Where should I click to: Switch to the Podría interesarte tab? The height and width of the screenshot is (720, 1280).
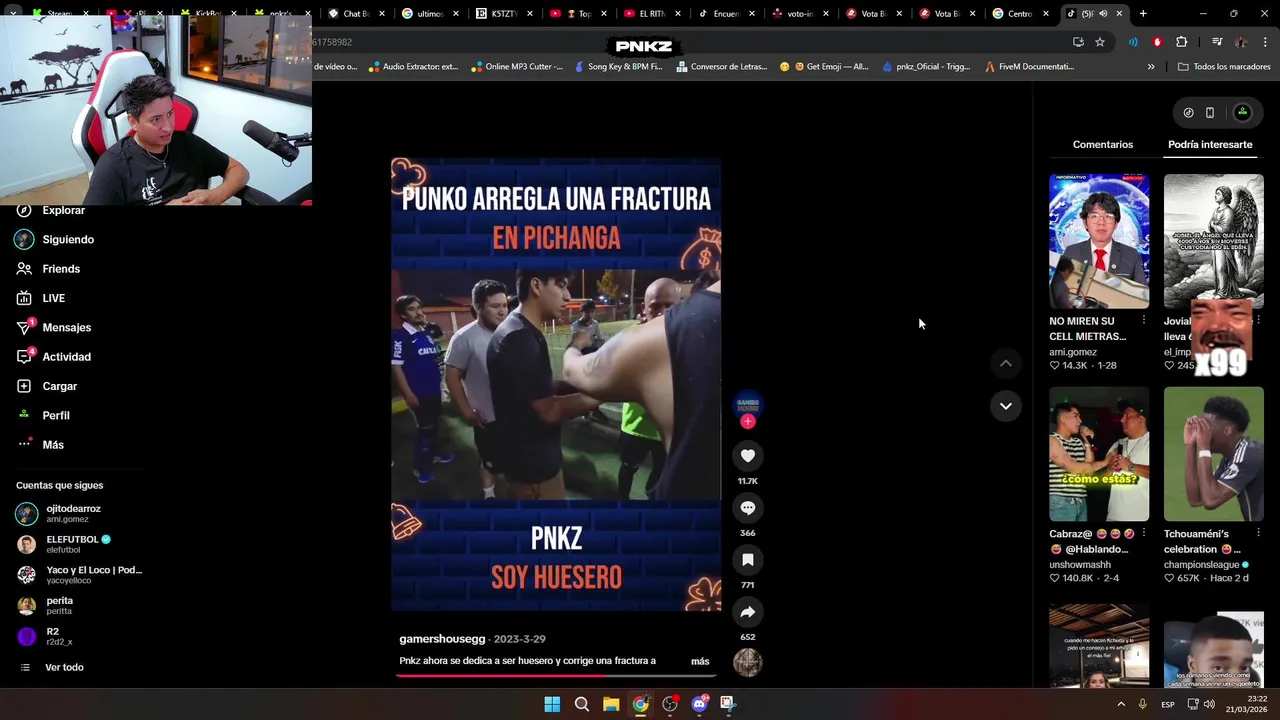tap(1210, 145)
